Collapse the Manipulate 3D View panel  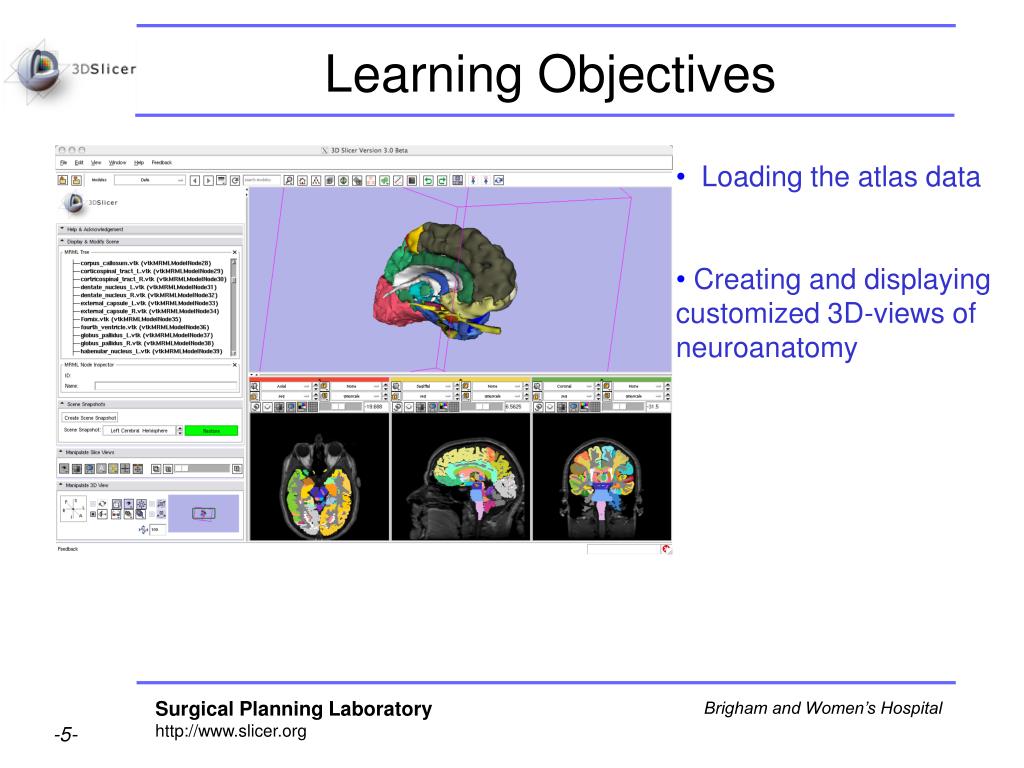click(150, 485)
